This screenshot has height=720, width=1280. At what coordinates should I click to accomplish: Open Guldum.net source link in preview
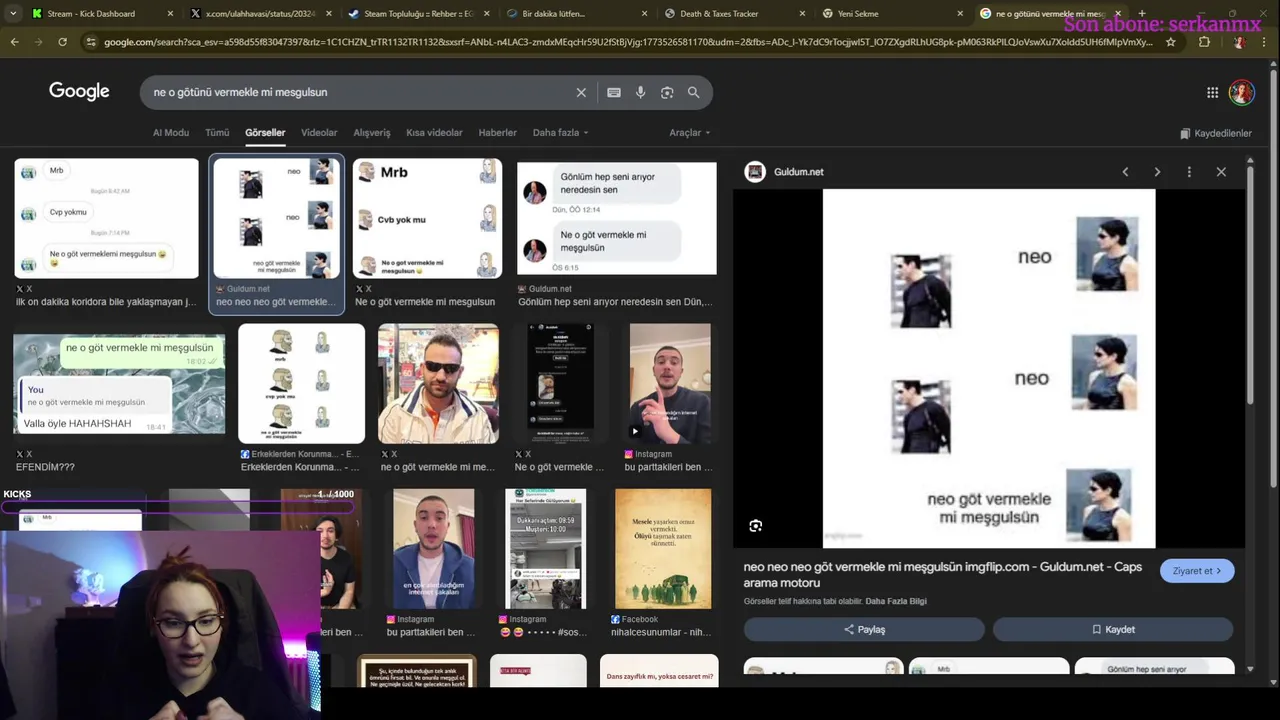(x=798, y=172)
